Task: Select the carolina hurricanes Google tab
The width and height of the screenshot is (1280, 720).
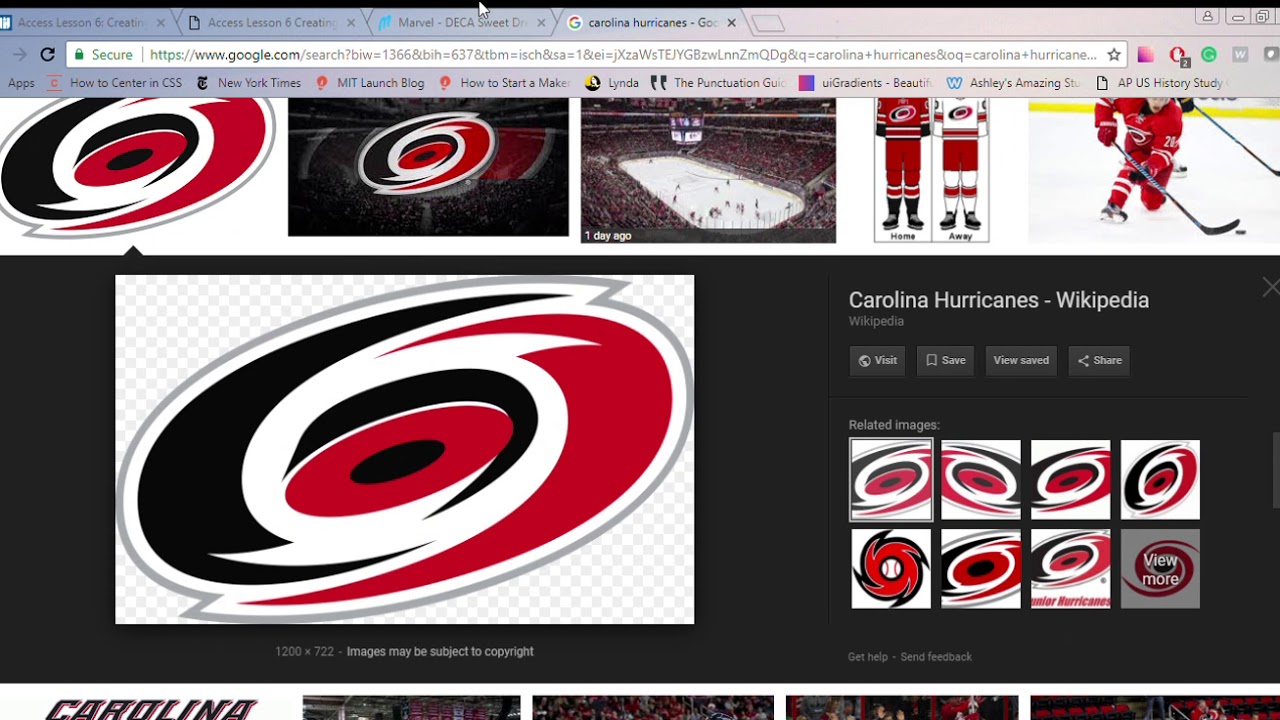Action: [650, 22]
